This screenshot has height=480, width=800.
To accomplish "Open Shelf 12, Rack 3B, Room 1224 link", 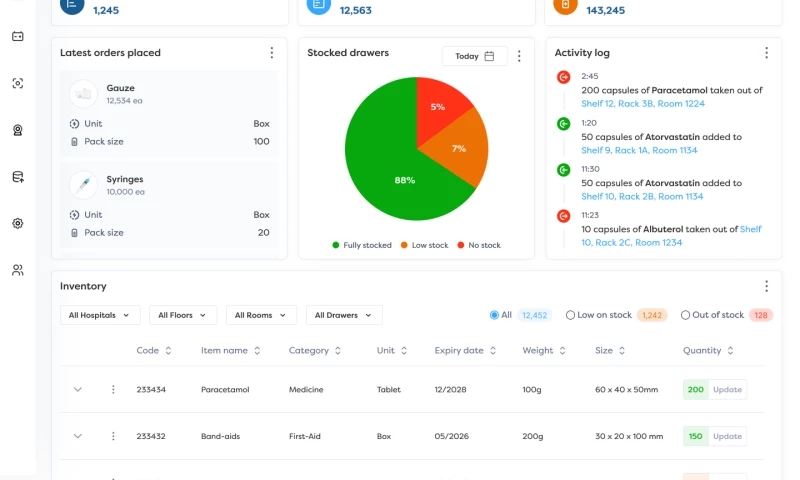I will click(x=643, y=104).
